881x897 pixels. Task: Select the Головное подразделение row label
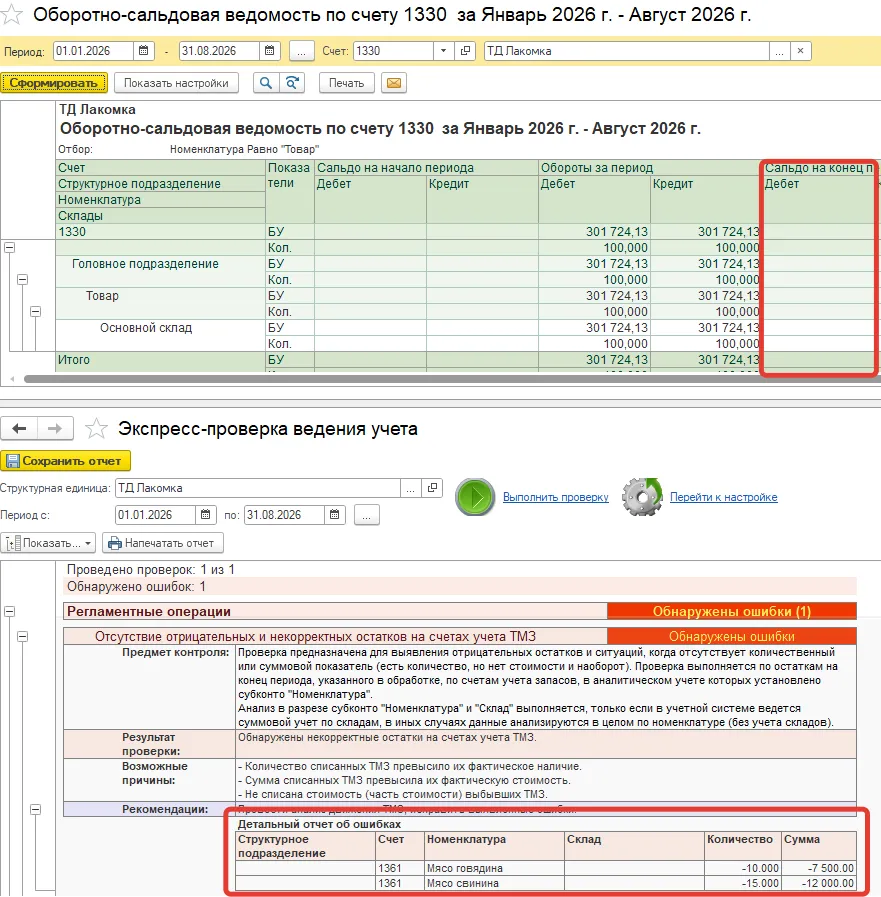pyautogui.click(x=145, y=264)
